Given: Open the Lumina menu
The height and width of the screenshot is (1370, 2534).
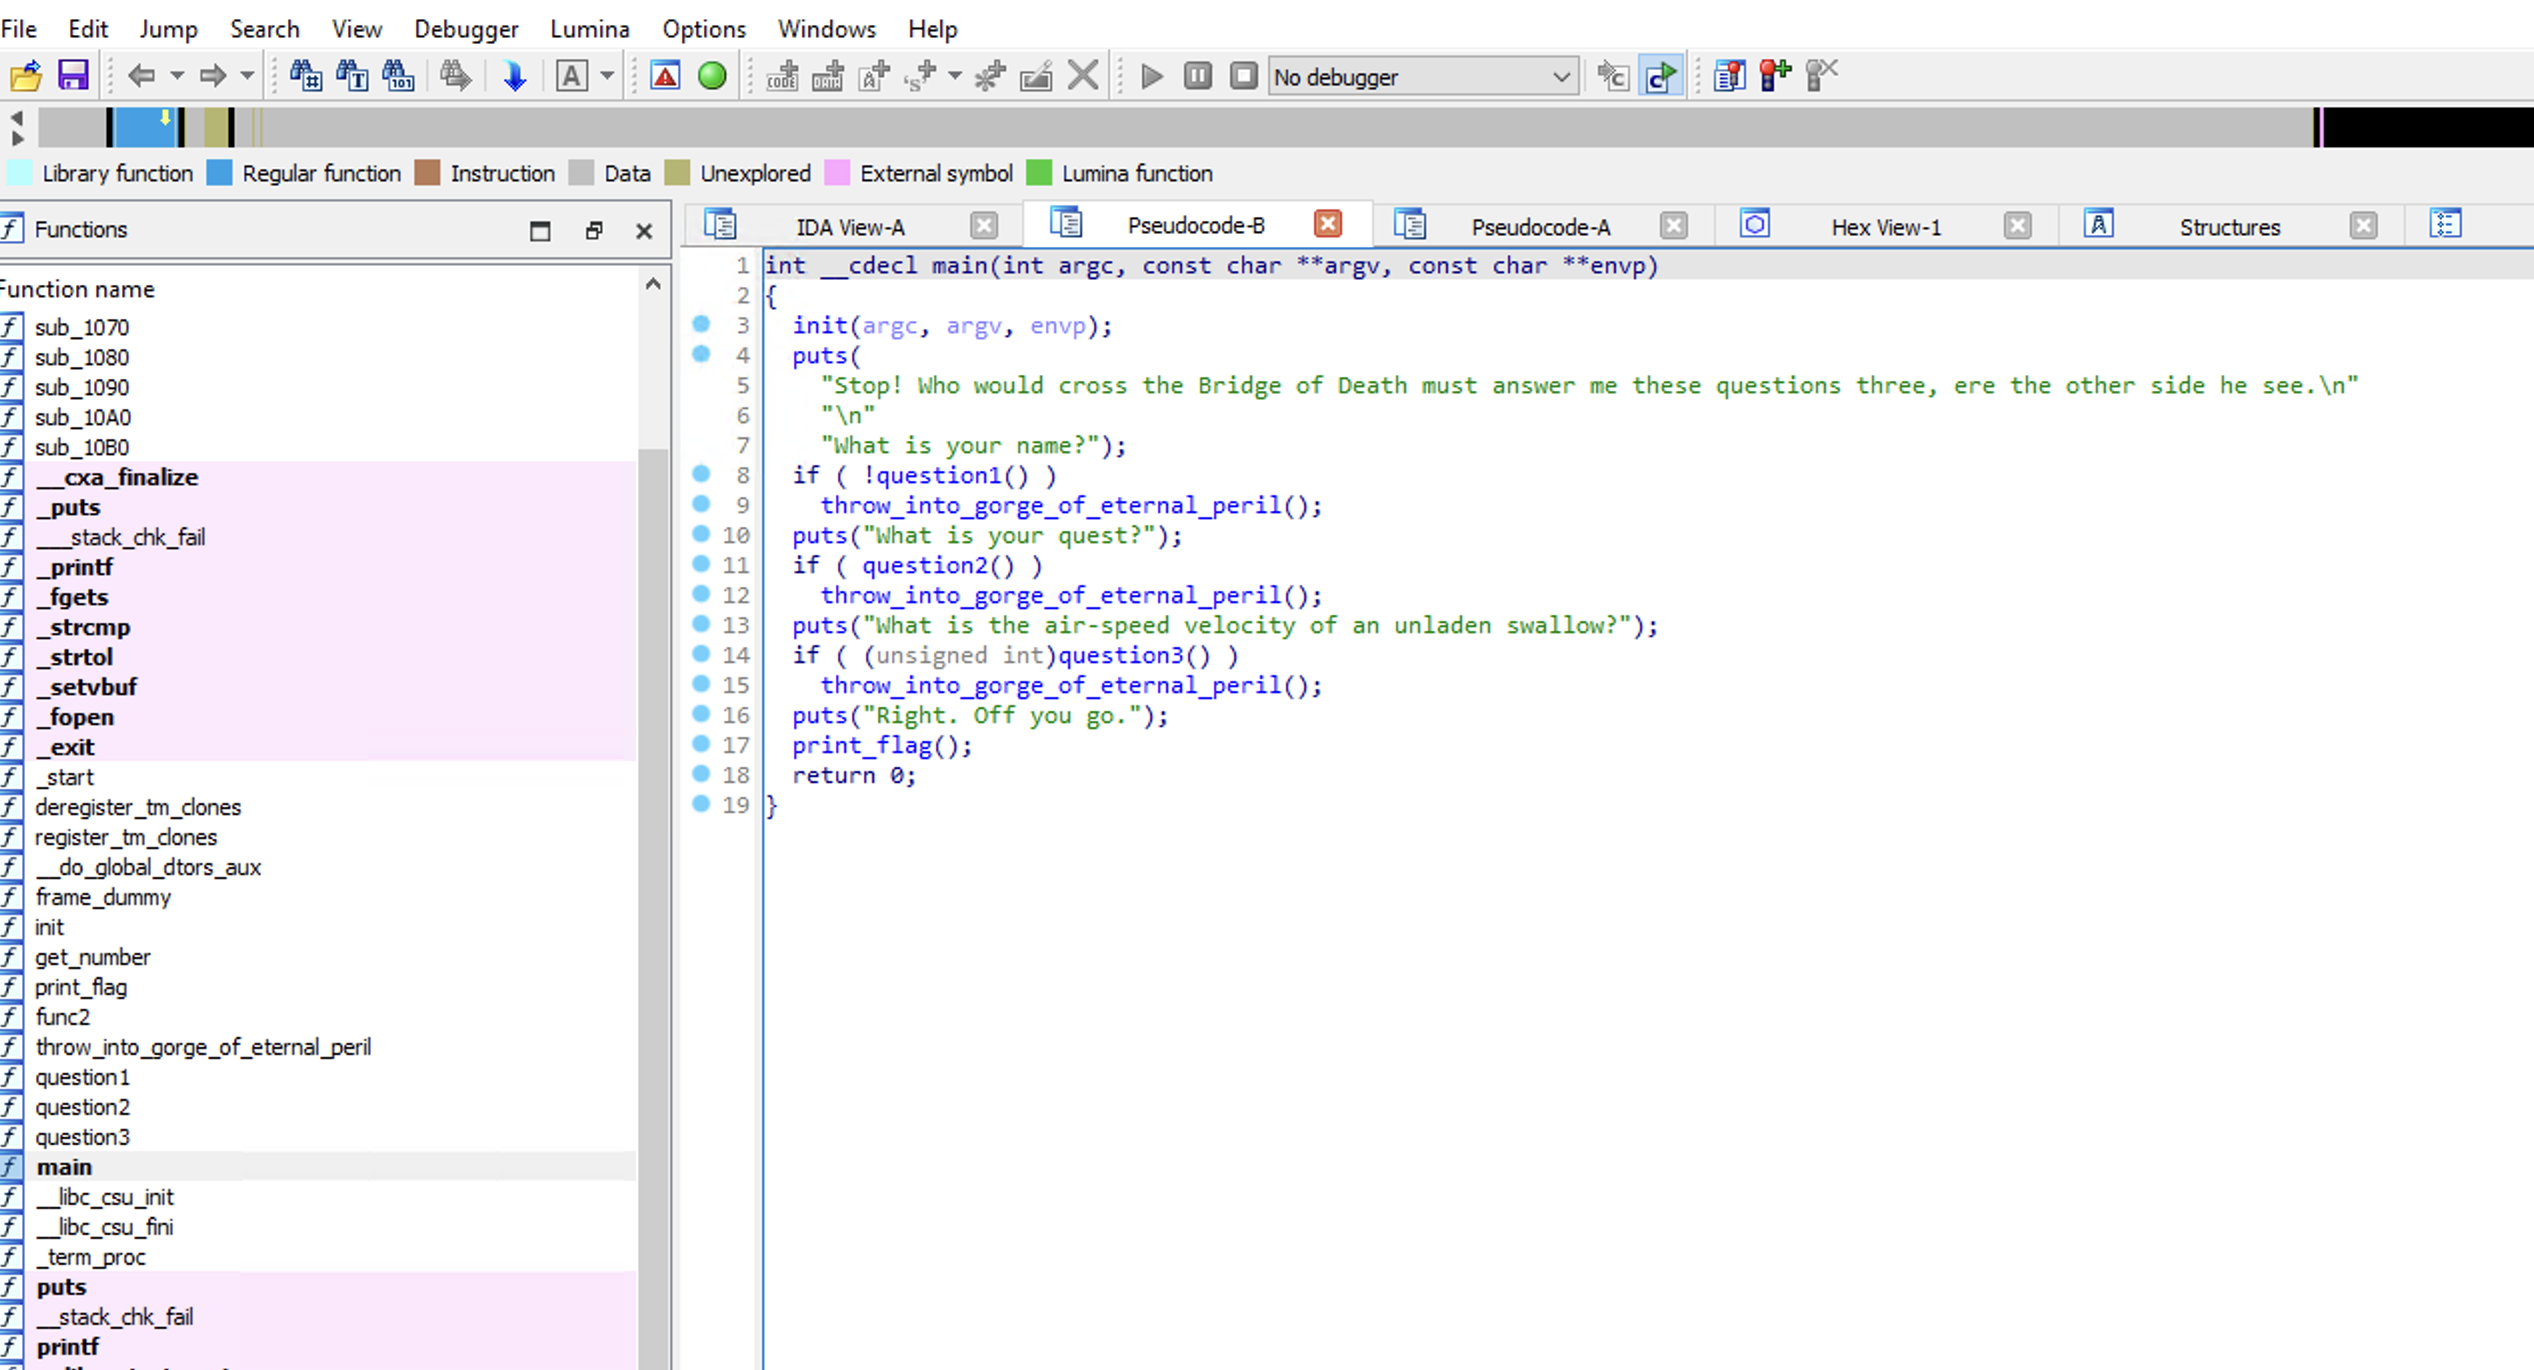Looking at the screenshot, I should [590, 29].
